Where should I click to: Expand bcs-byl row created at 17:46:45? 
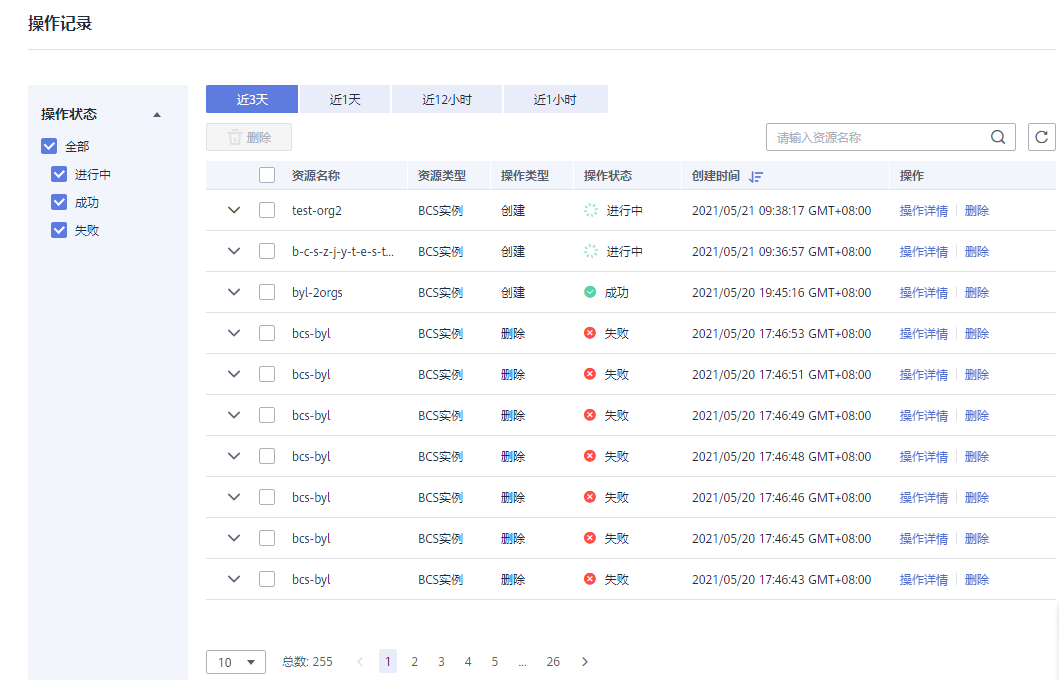(x=234, y=538)
